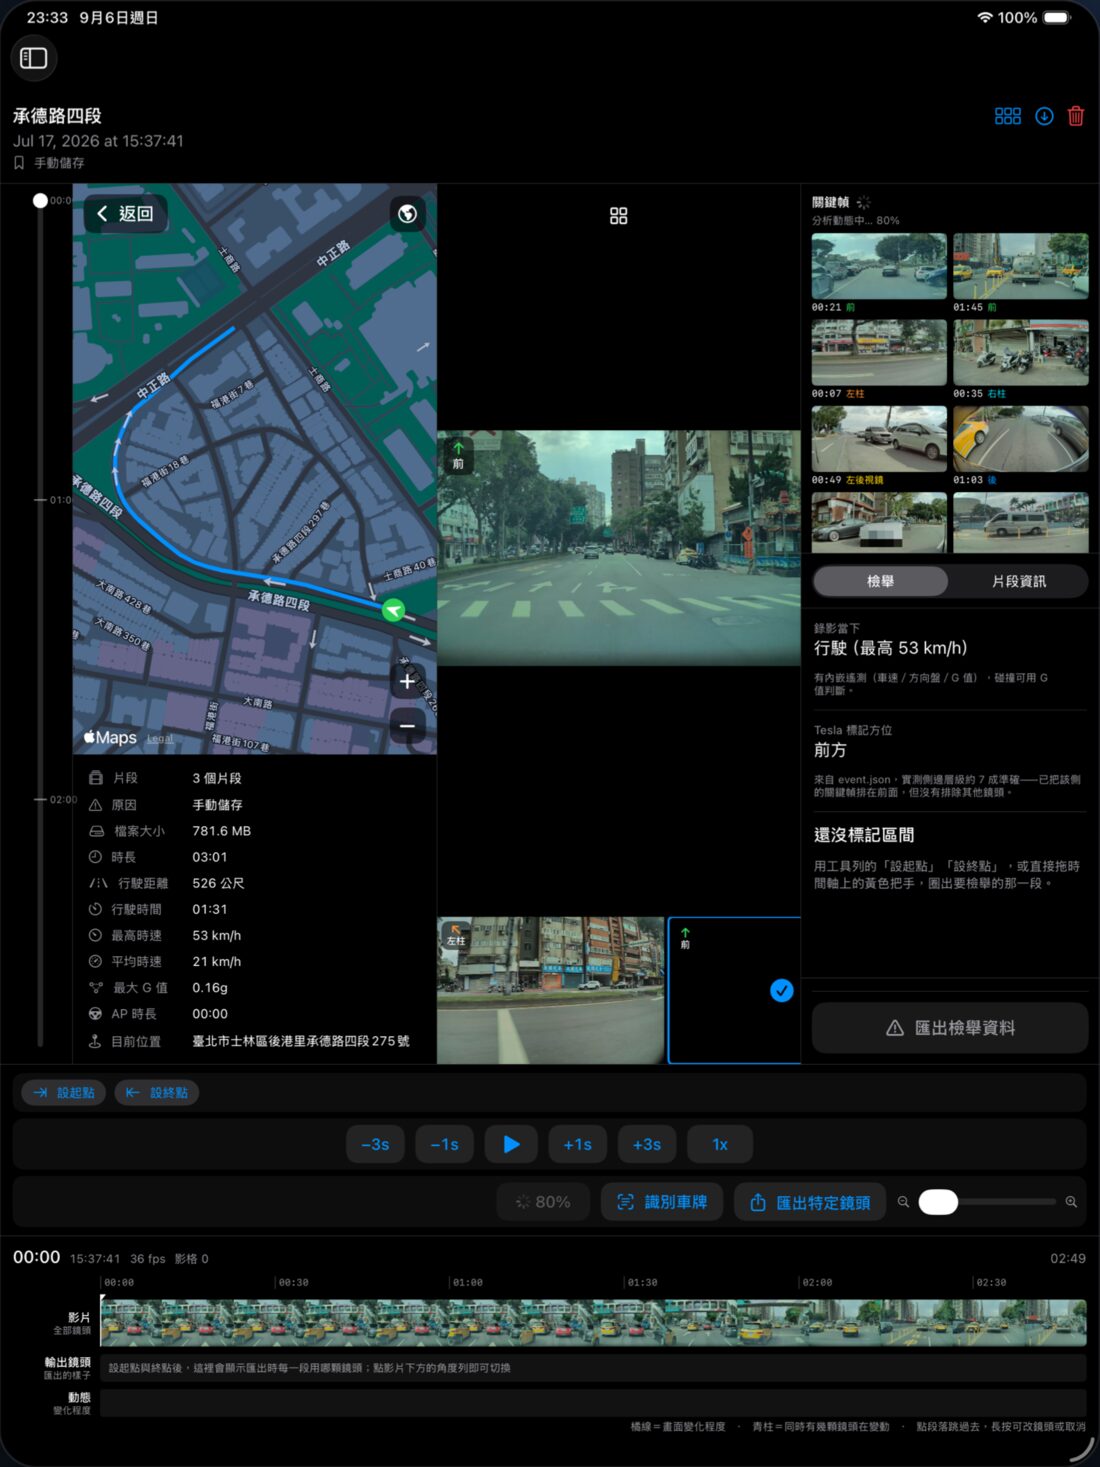
Task: Click timeline ruler at 02:00
Action: (x=816, y=1282)
